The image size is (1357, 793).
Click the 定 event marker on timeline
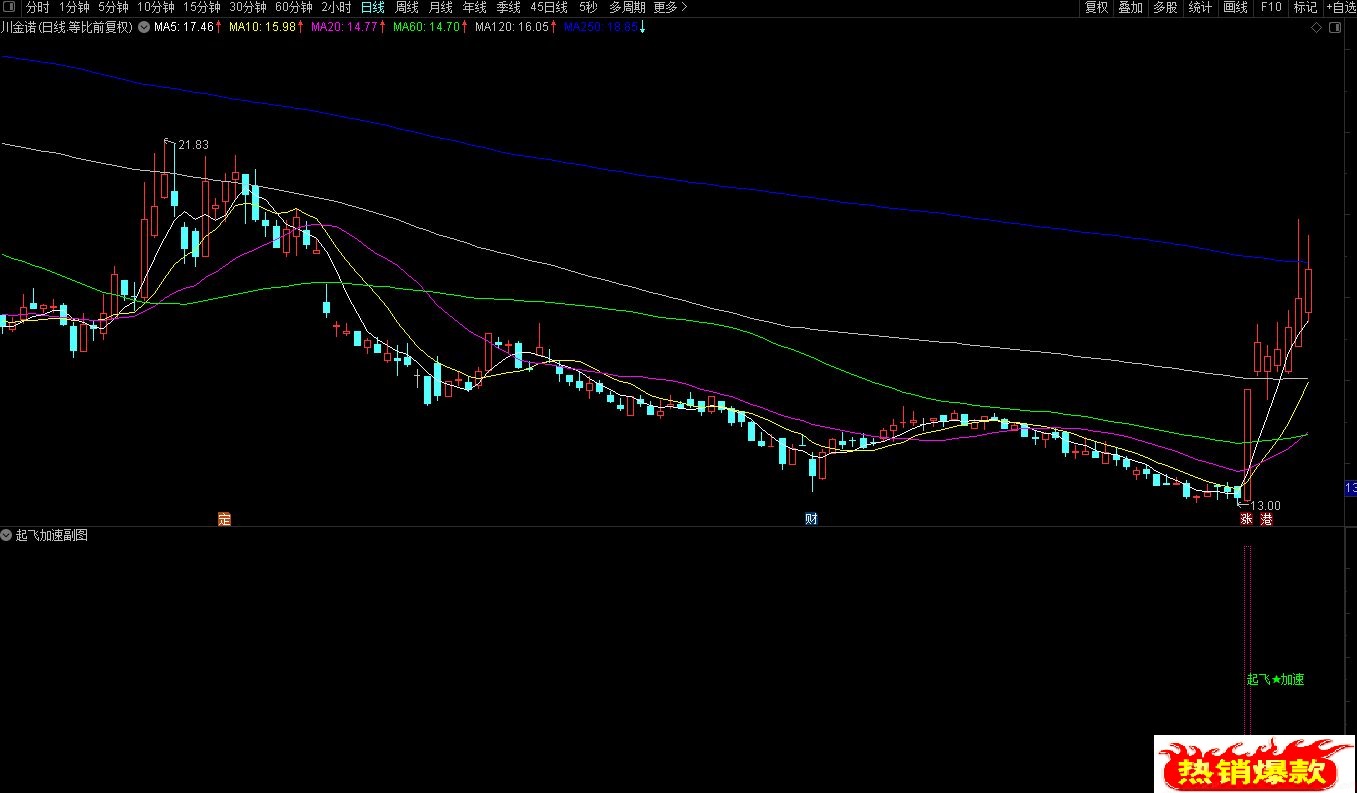point(224,519)
